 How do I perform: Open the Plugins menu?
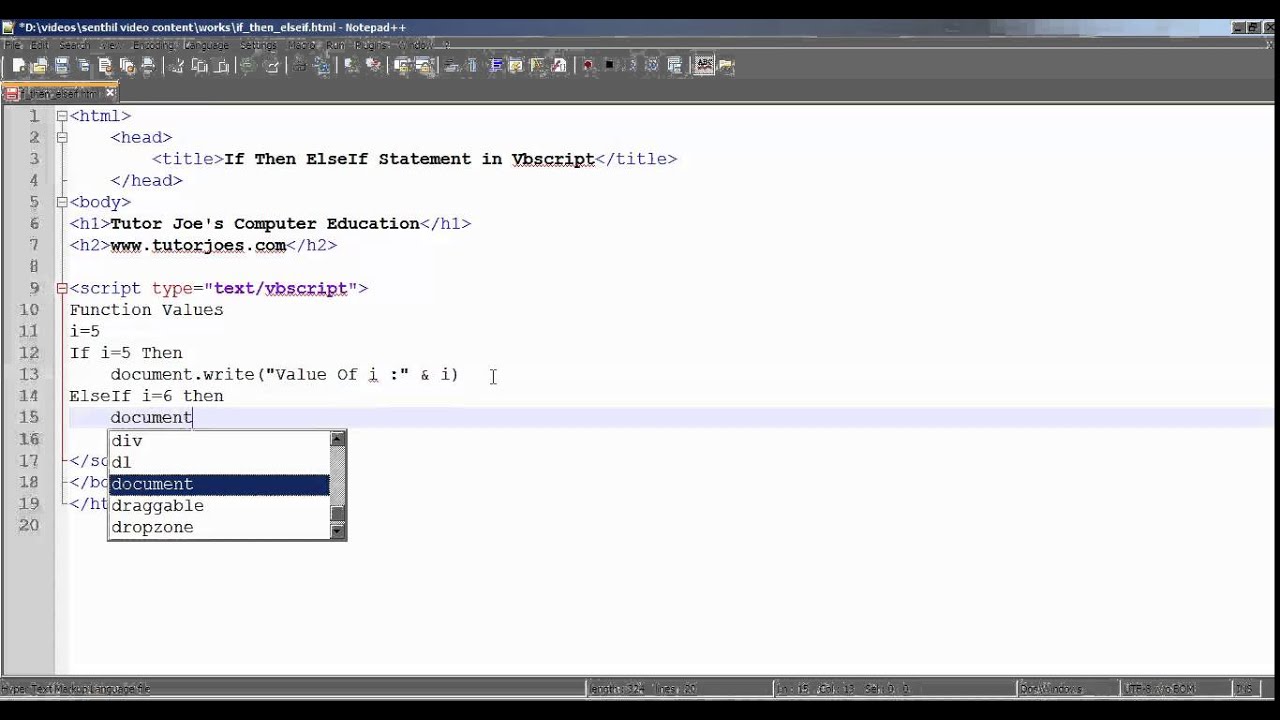click(371, 45)
